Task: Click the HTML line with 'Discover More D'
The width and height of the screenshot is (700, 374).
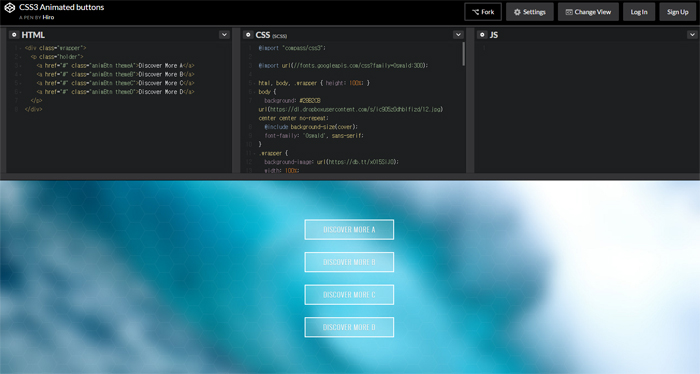Action: click(x=115, y=92)
